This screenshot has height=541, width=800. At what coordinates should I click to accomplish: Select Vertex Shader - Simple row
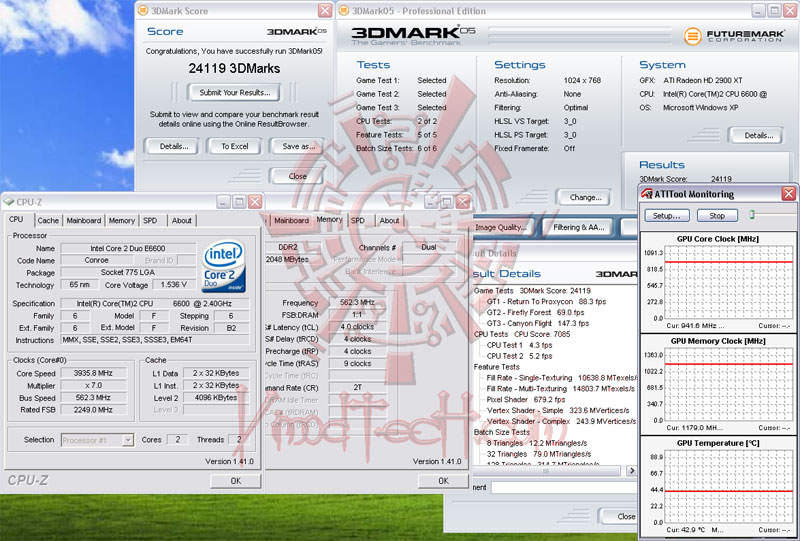coord(558,410)
